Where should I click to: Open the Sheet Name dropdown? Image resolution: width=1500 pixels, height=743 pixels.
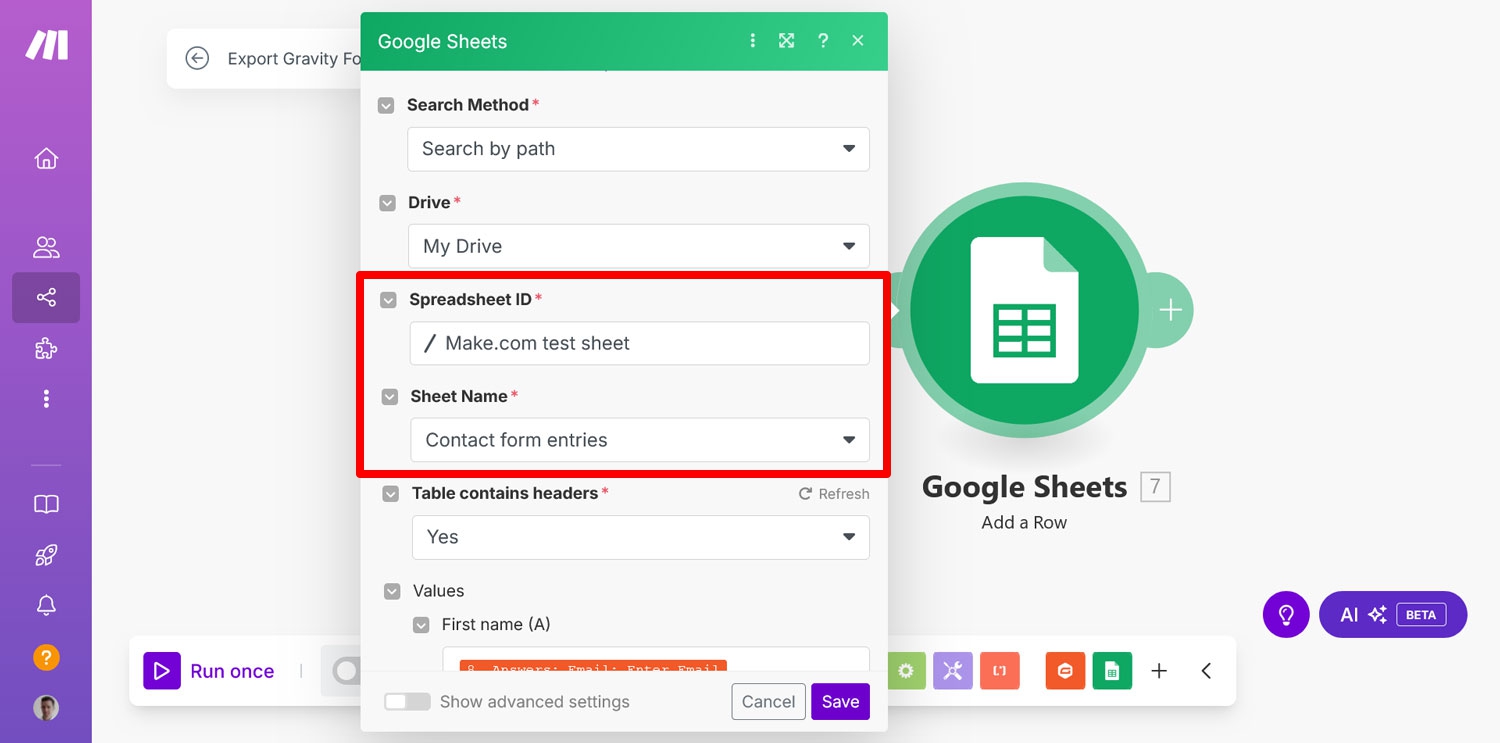click(x=640, y=440)
